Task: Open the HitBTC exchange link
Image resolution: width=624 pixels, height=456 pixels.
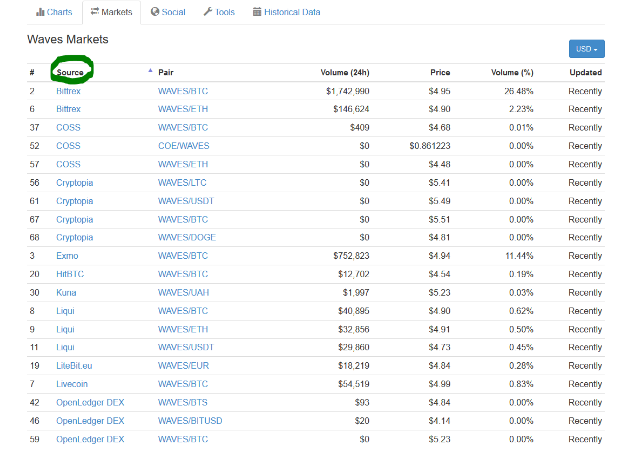Action: point(70,274)
